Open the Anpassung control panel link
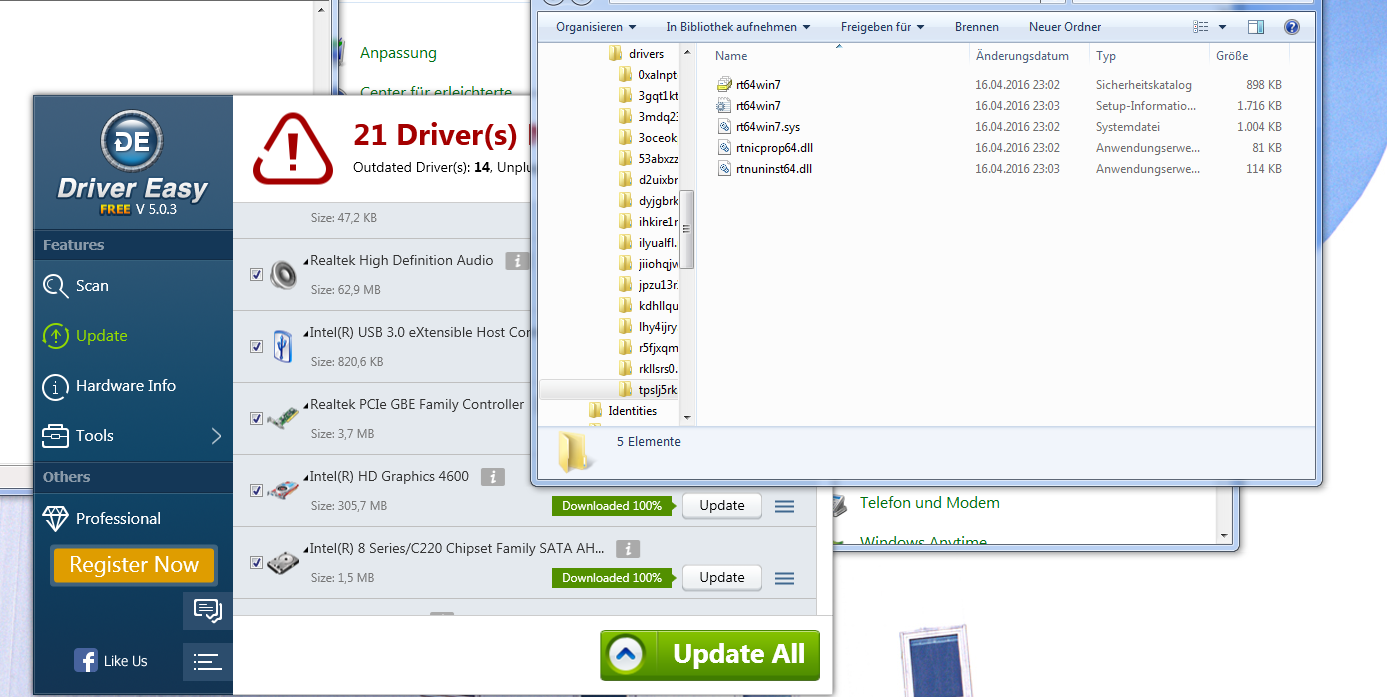This screenshot has width=1387, height=697. point(398,53)
